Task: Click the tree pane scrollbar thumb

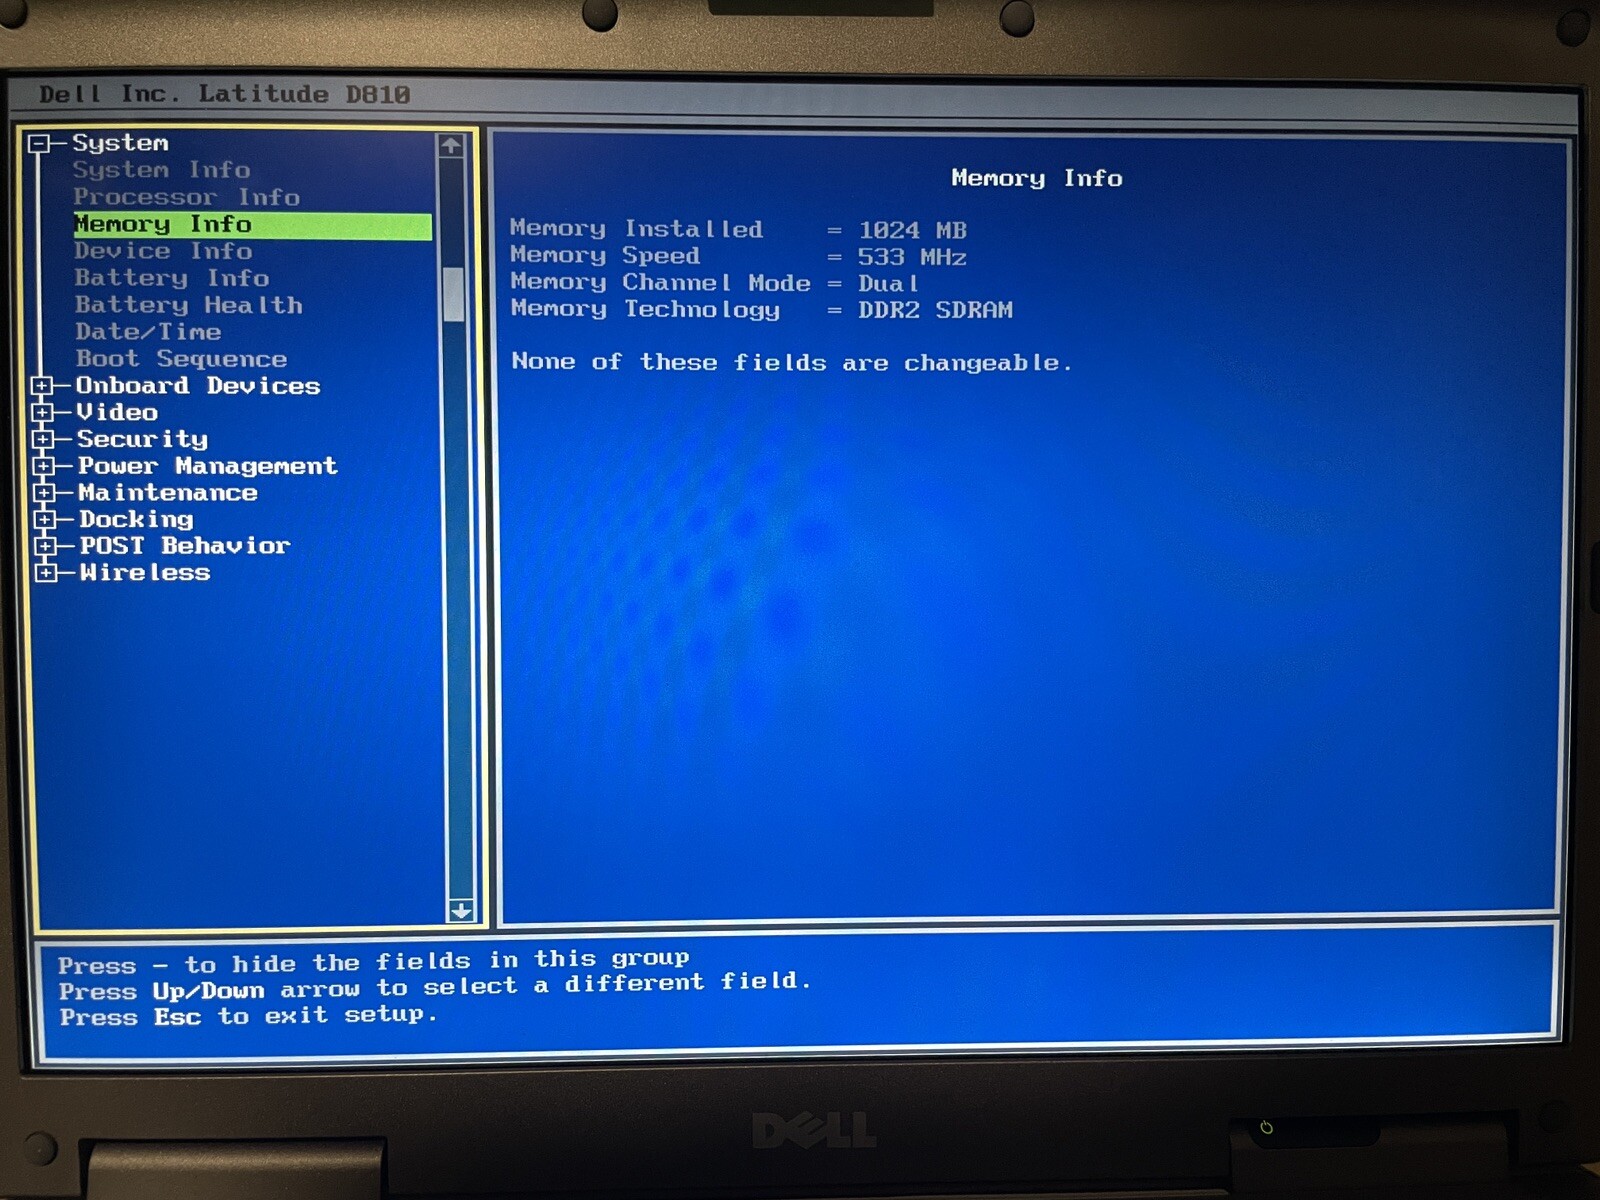Action: point(453,294)
